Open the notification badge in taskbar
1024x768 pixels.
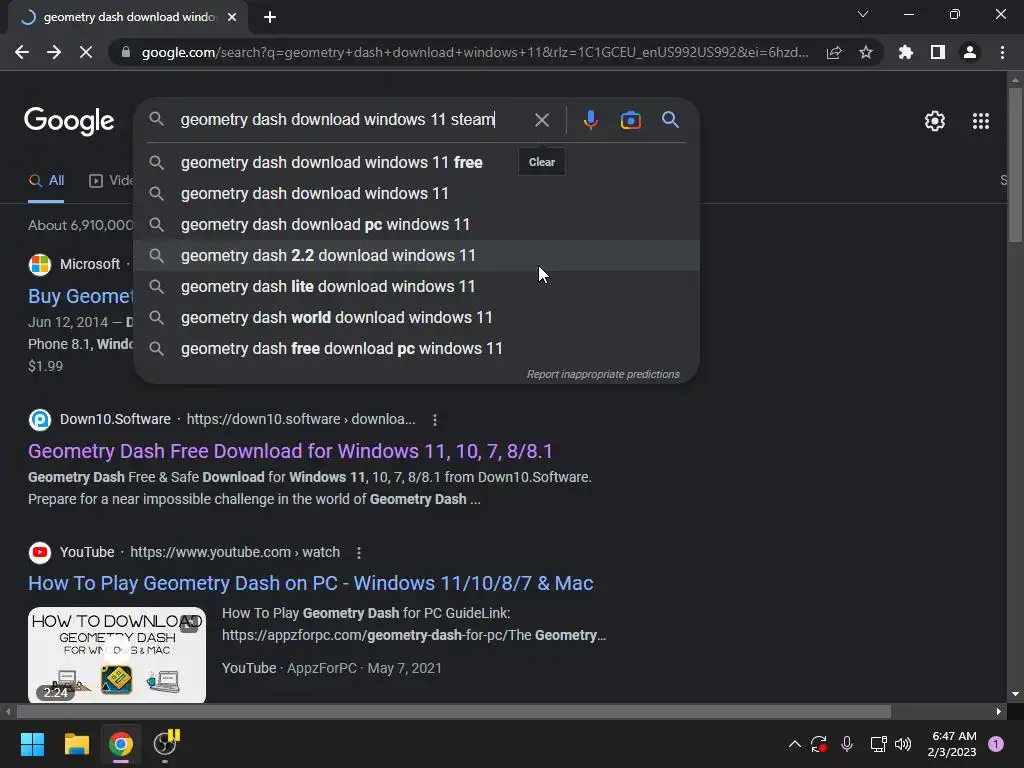pos(996,744)
